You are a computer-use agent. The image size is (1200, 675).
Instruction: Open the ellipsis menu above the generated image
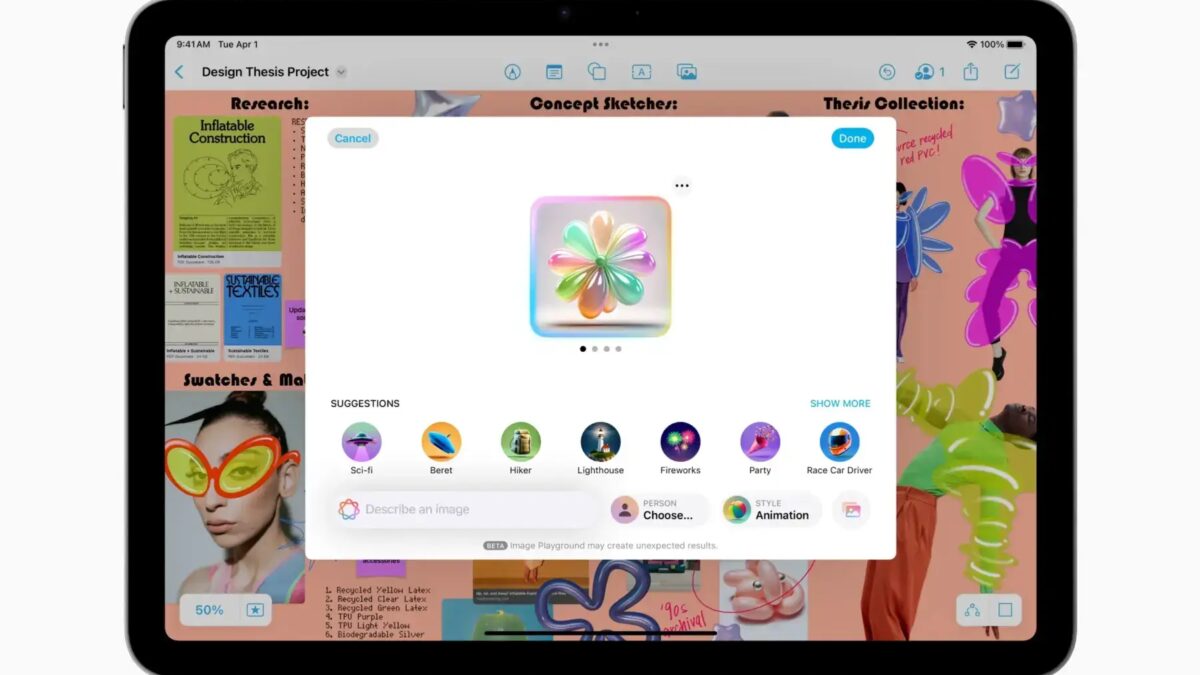(x=682, y=185)
